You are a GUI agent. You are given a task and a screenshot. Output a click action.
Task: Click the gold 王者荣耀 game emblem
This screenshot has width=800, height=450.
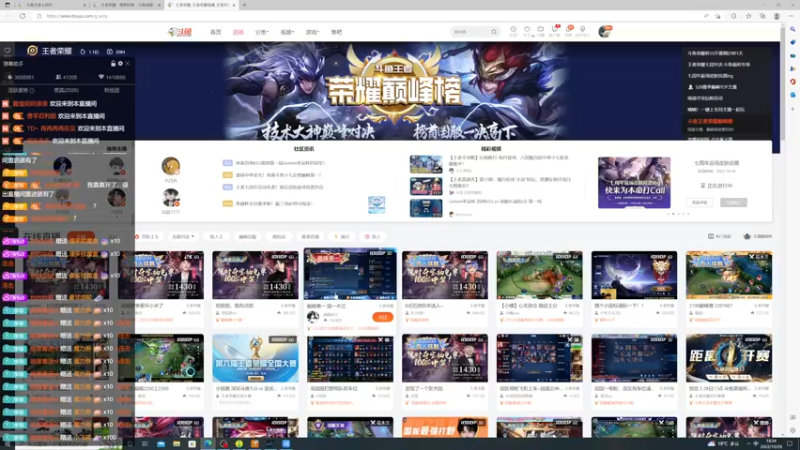32,51
